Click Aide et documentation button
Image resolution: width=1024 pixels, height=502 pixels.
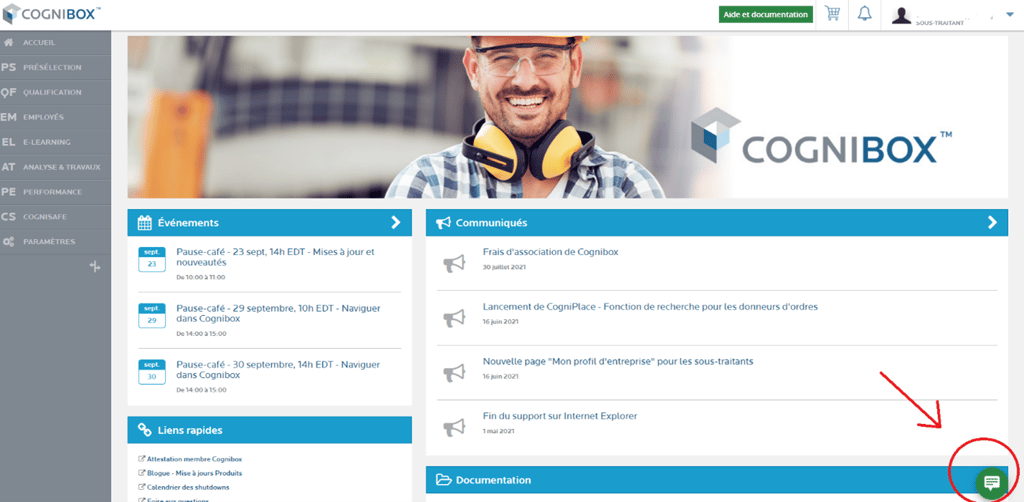click(x=765, y=14)
